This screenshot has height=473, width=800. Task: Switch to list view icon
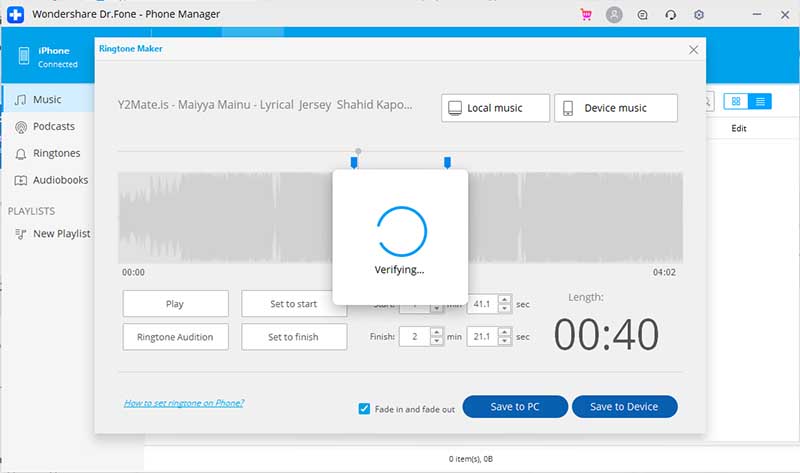click(760, 102)
